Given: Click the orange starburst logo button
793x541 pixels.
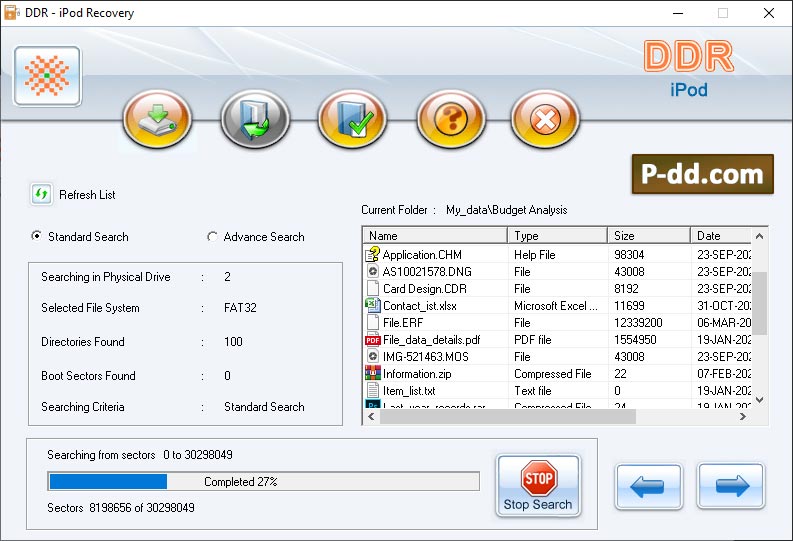Looking at the screenshot, I should [47, 76].
